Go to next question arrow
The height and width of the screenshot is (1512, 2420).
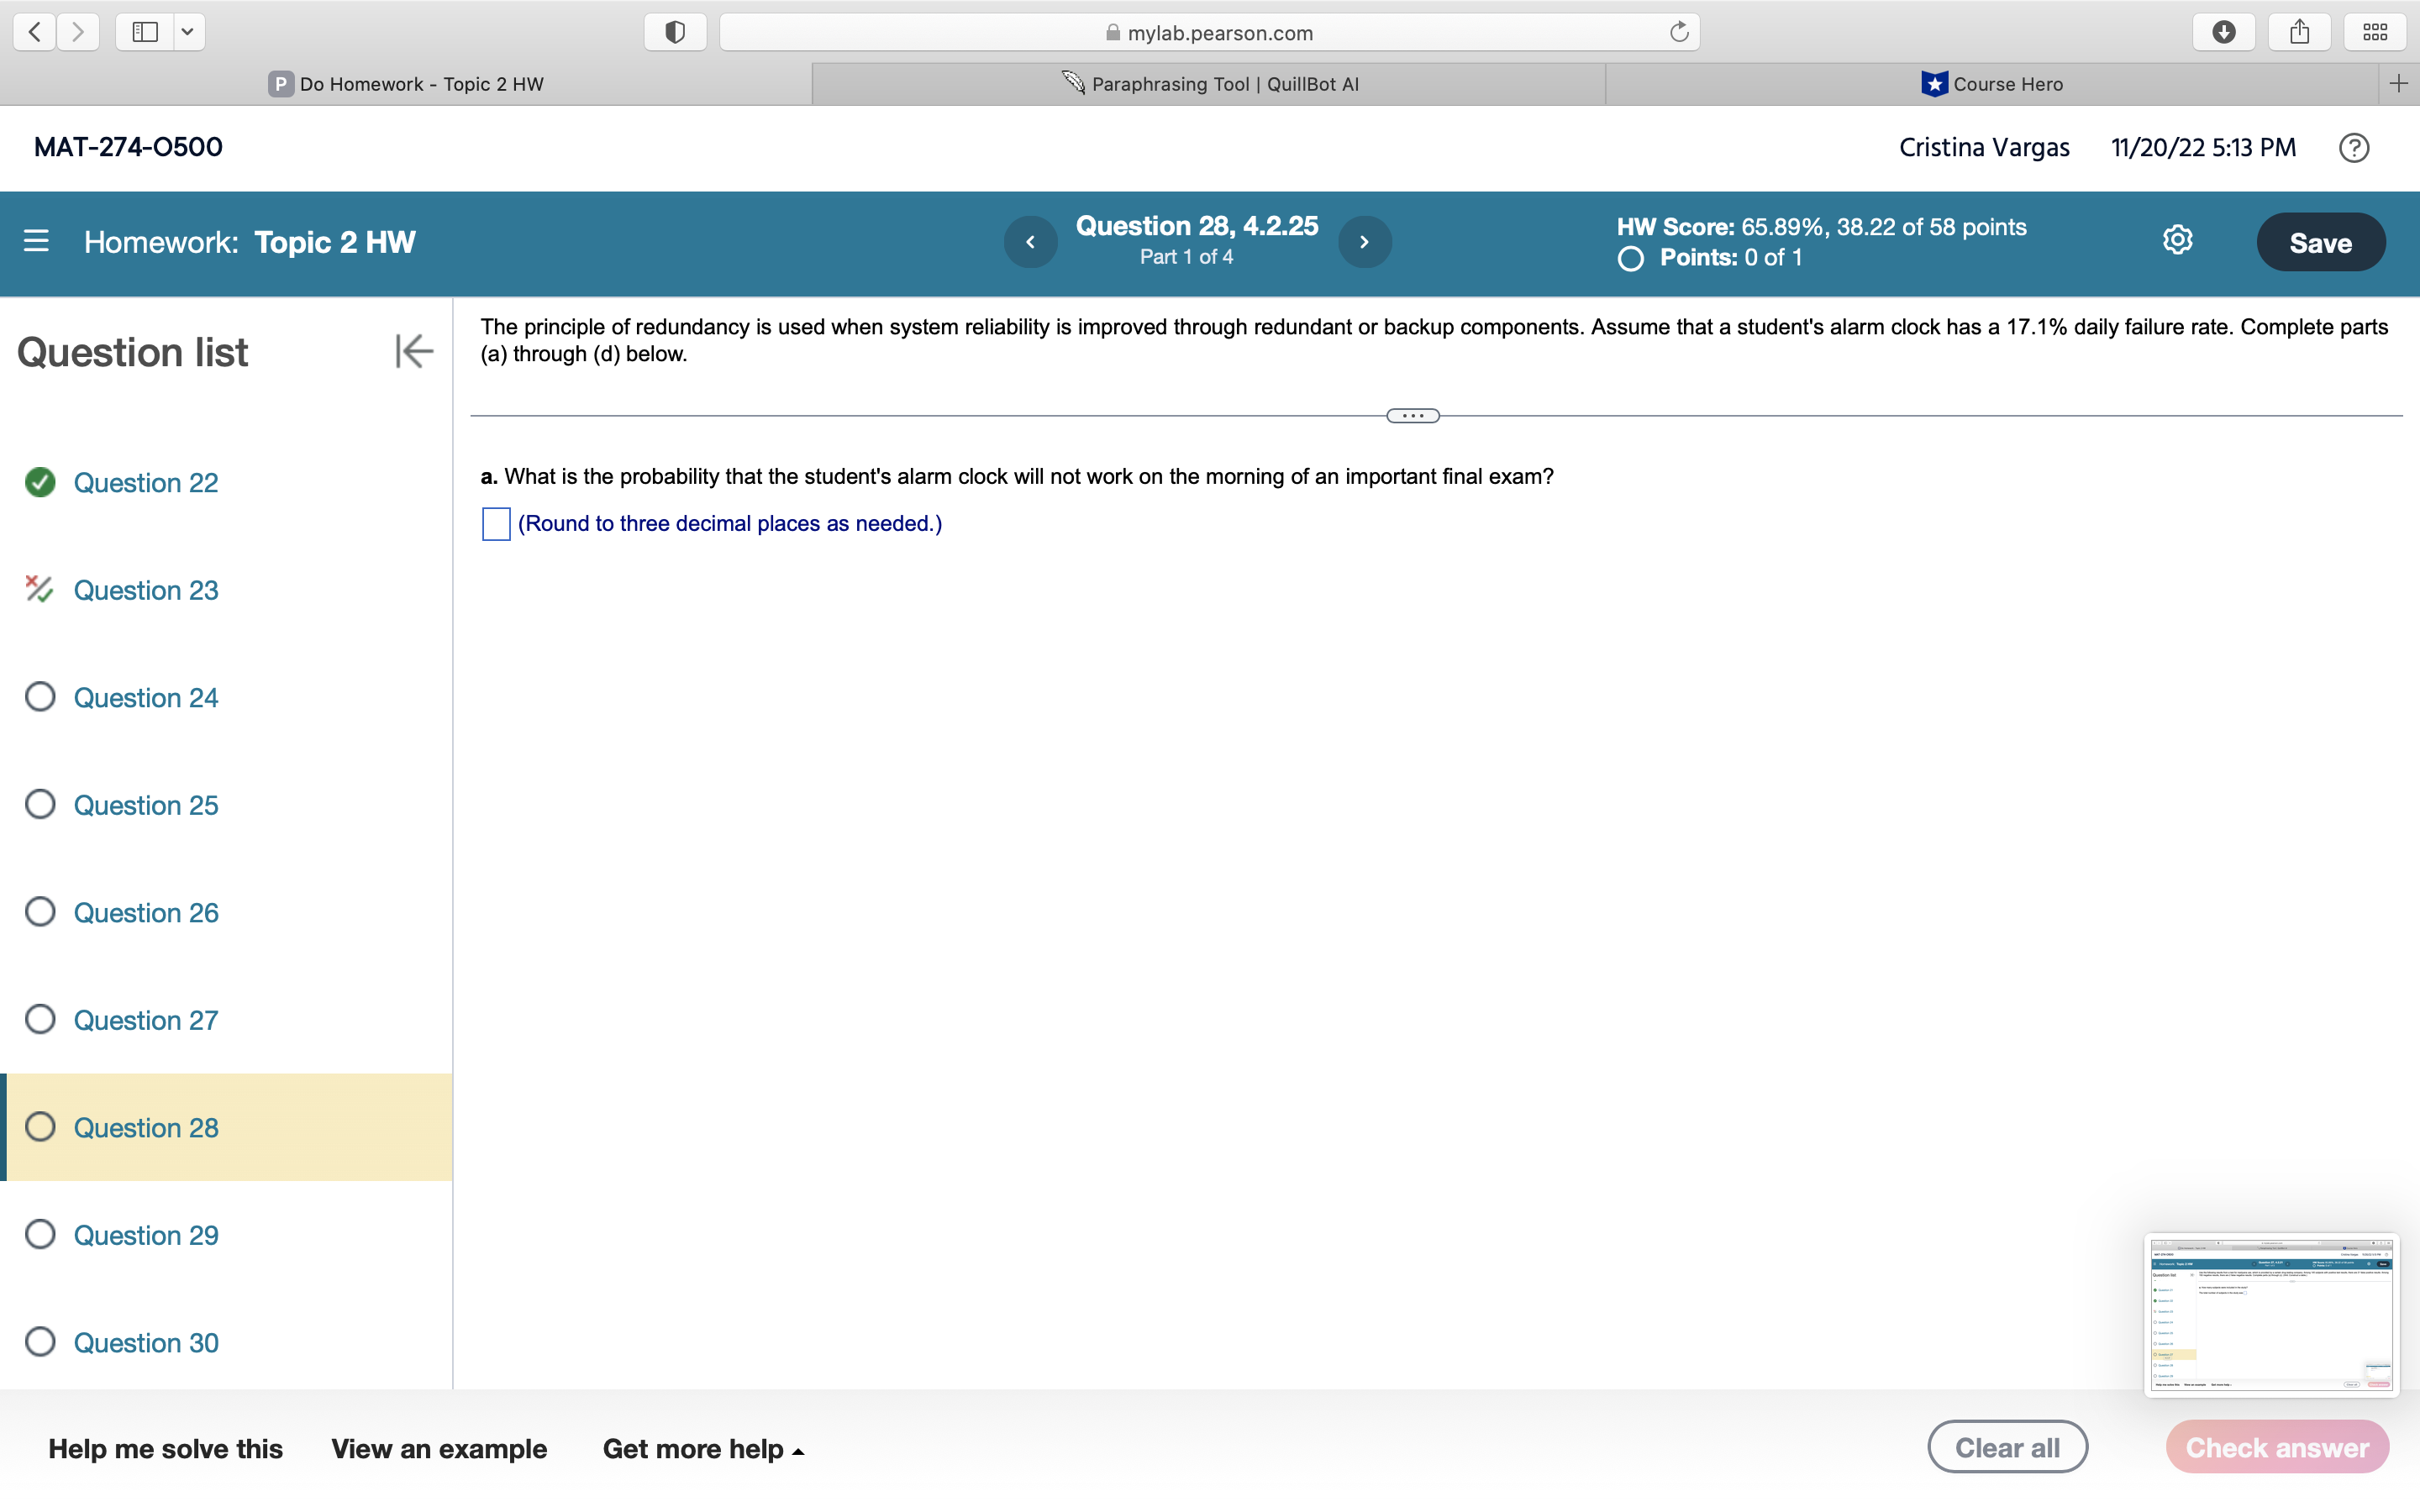(1364, 242)
